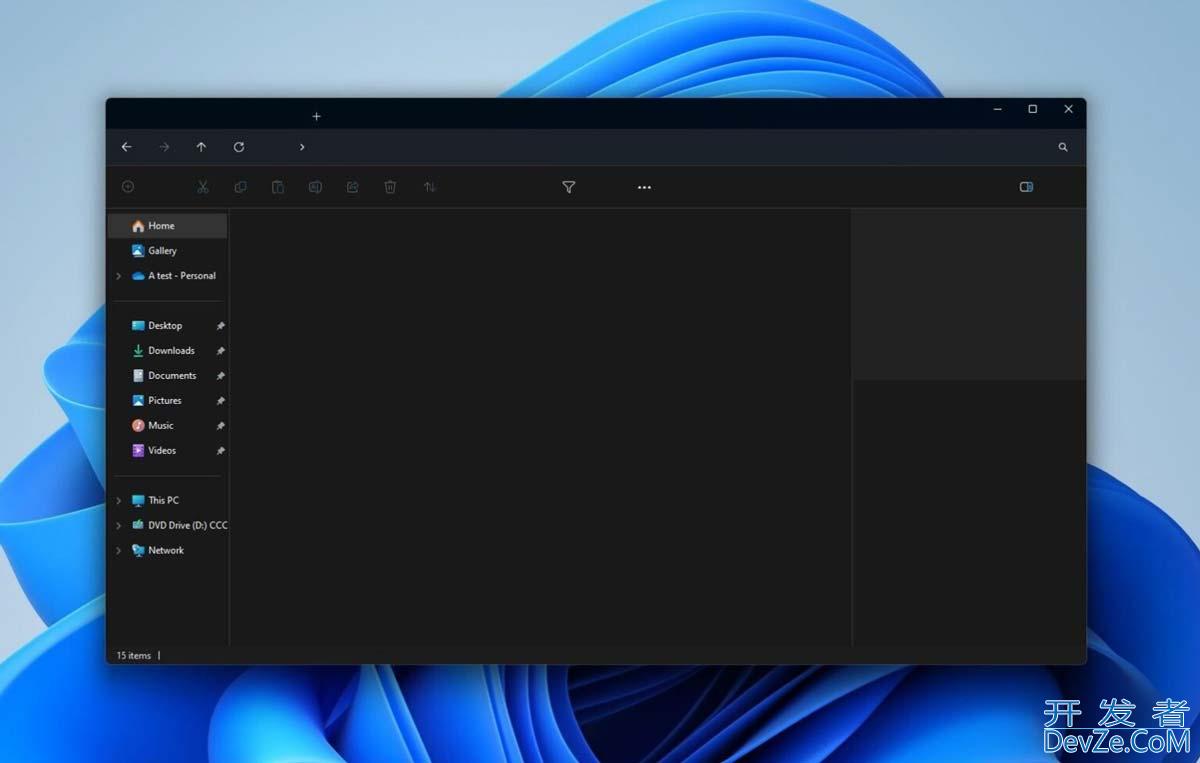The width and height of the screenshot is (1200, 763).
Task: Click the pin icon beside Downloads
Action: pos(220,351)
